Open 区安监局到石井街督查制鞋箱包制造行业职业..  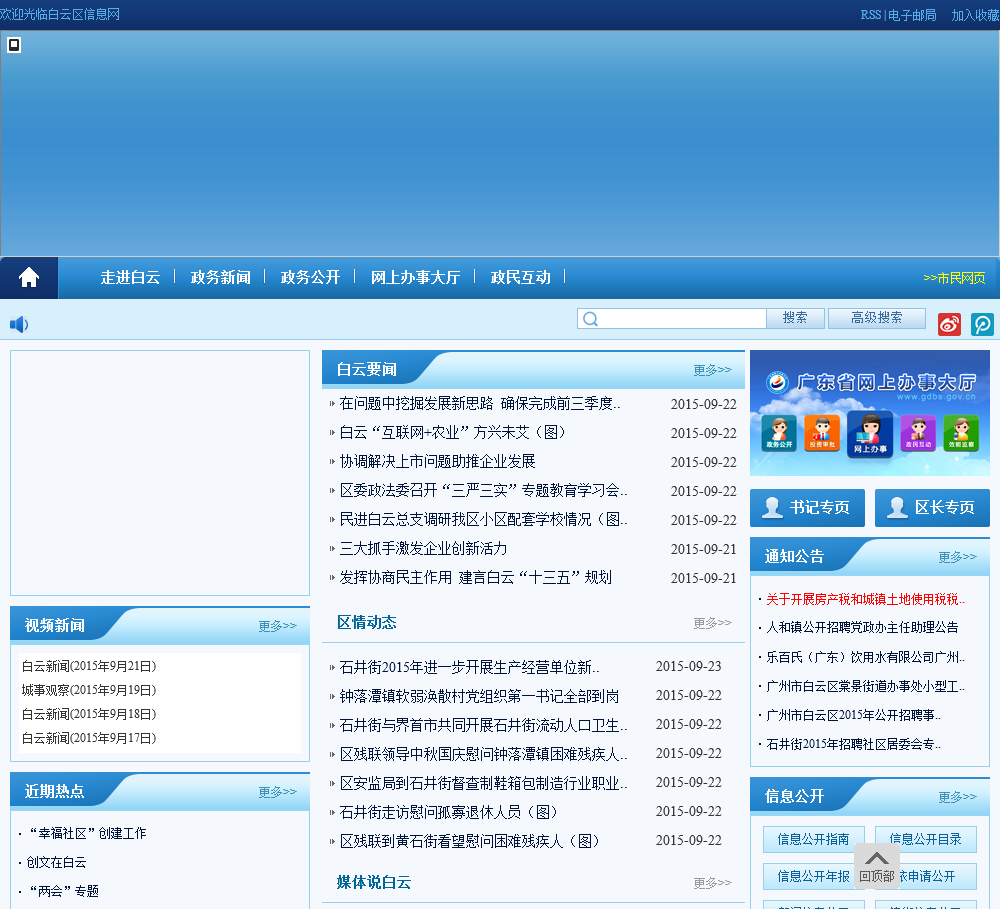click(x=483, y=783)
